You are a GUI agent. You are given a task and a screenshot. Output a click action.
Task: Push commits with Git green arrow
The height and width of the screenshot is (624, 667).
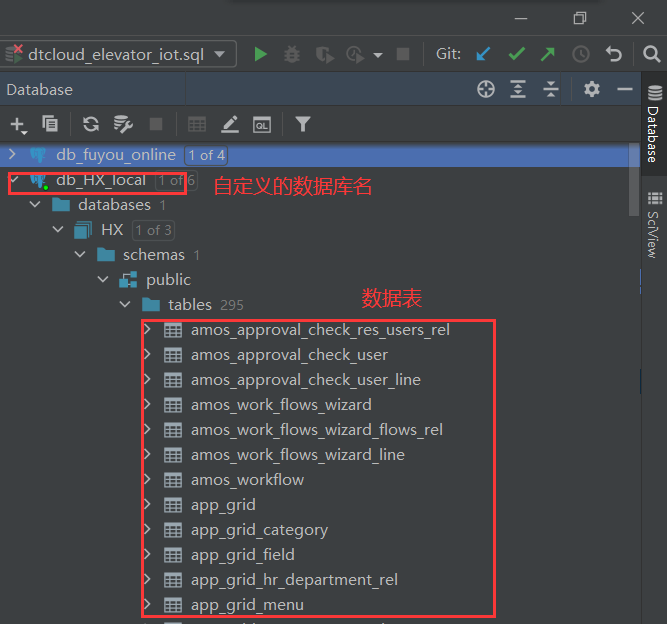[547, 54]
